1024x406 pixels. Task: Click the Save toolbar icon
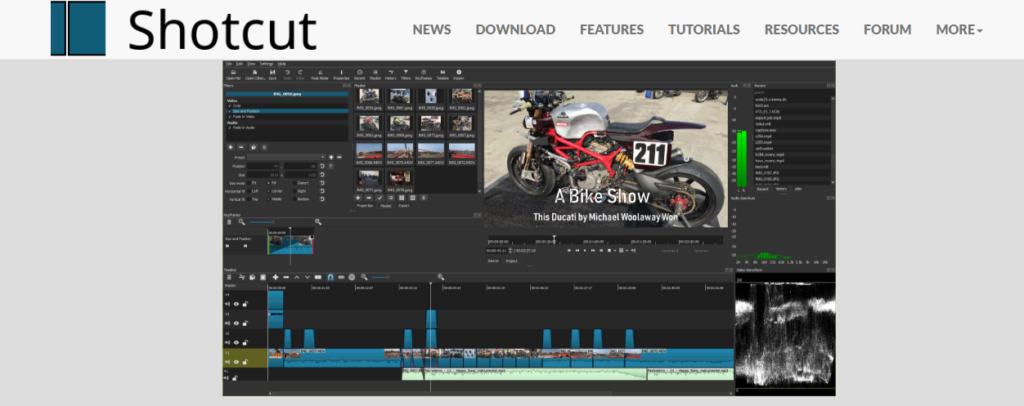coord(272,74)
